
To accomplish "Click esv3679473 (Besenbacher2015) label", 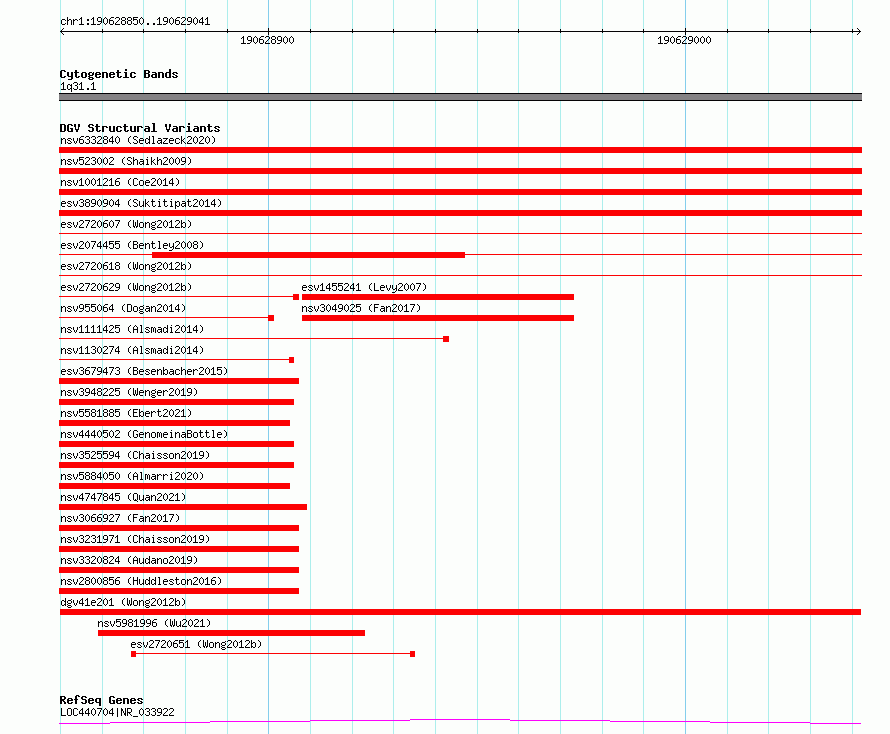I will (x=144, y=371).
